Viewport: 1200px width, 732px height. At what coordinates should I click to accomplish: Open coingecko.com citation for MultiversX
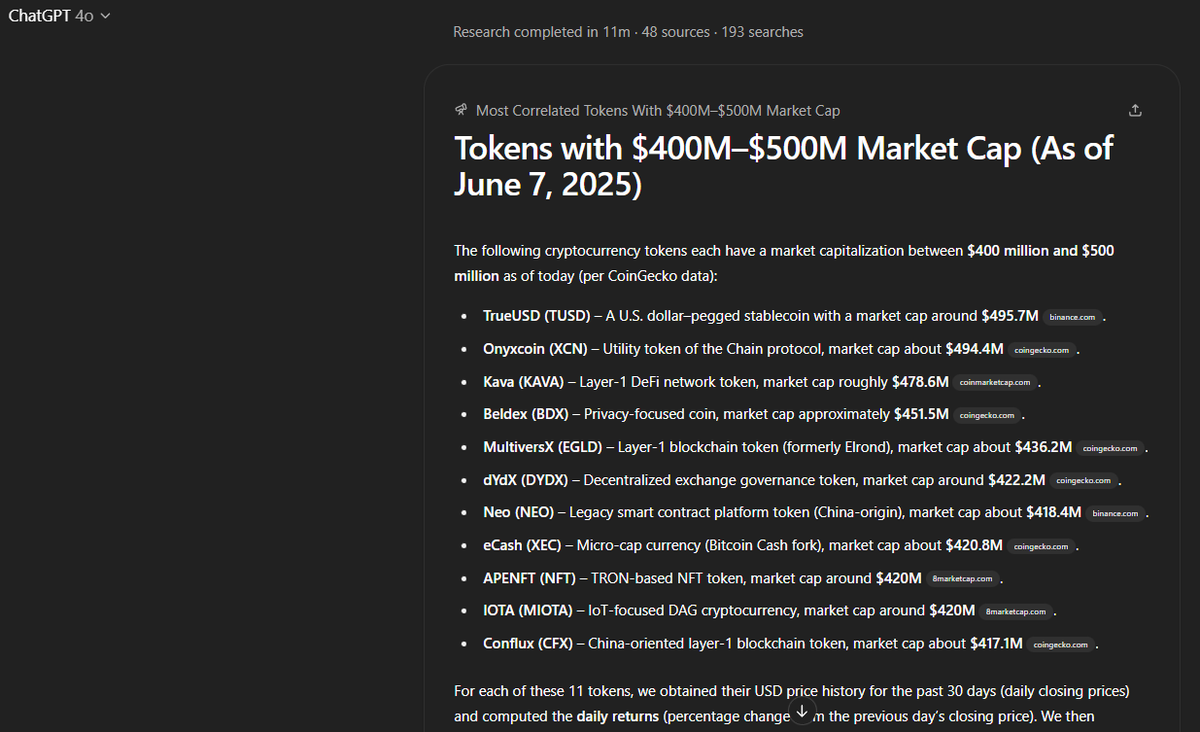pos(1110,448)
